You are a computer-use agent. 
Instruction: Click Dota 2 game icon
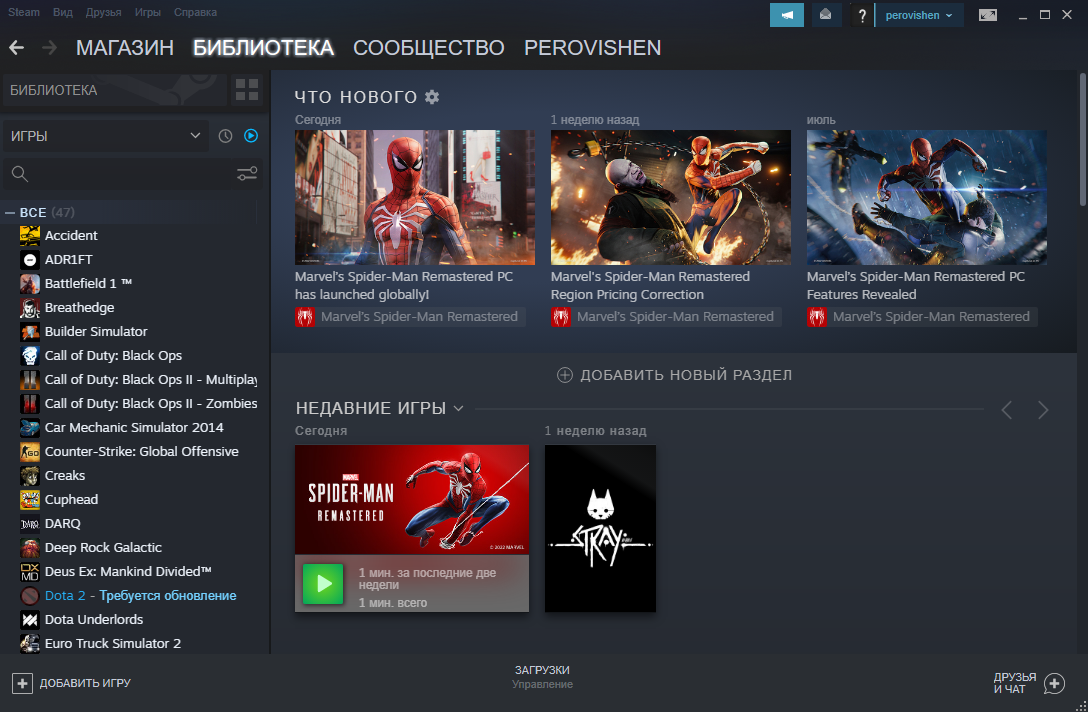30,595
